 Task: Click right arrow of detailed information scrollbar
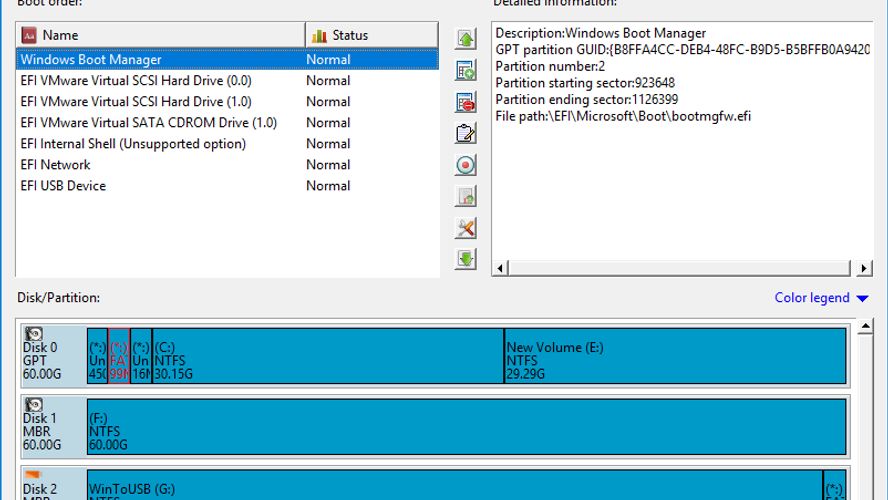point(864,268)
